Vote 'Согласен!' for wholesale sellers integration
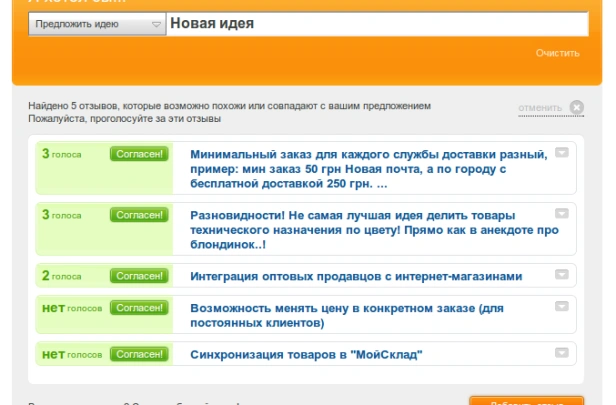This screenshot has height=405, width=616. pyautogui.click(x=139, y=276)
